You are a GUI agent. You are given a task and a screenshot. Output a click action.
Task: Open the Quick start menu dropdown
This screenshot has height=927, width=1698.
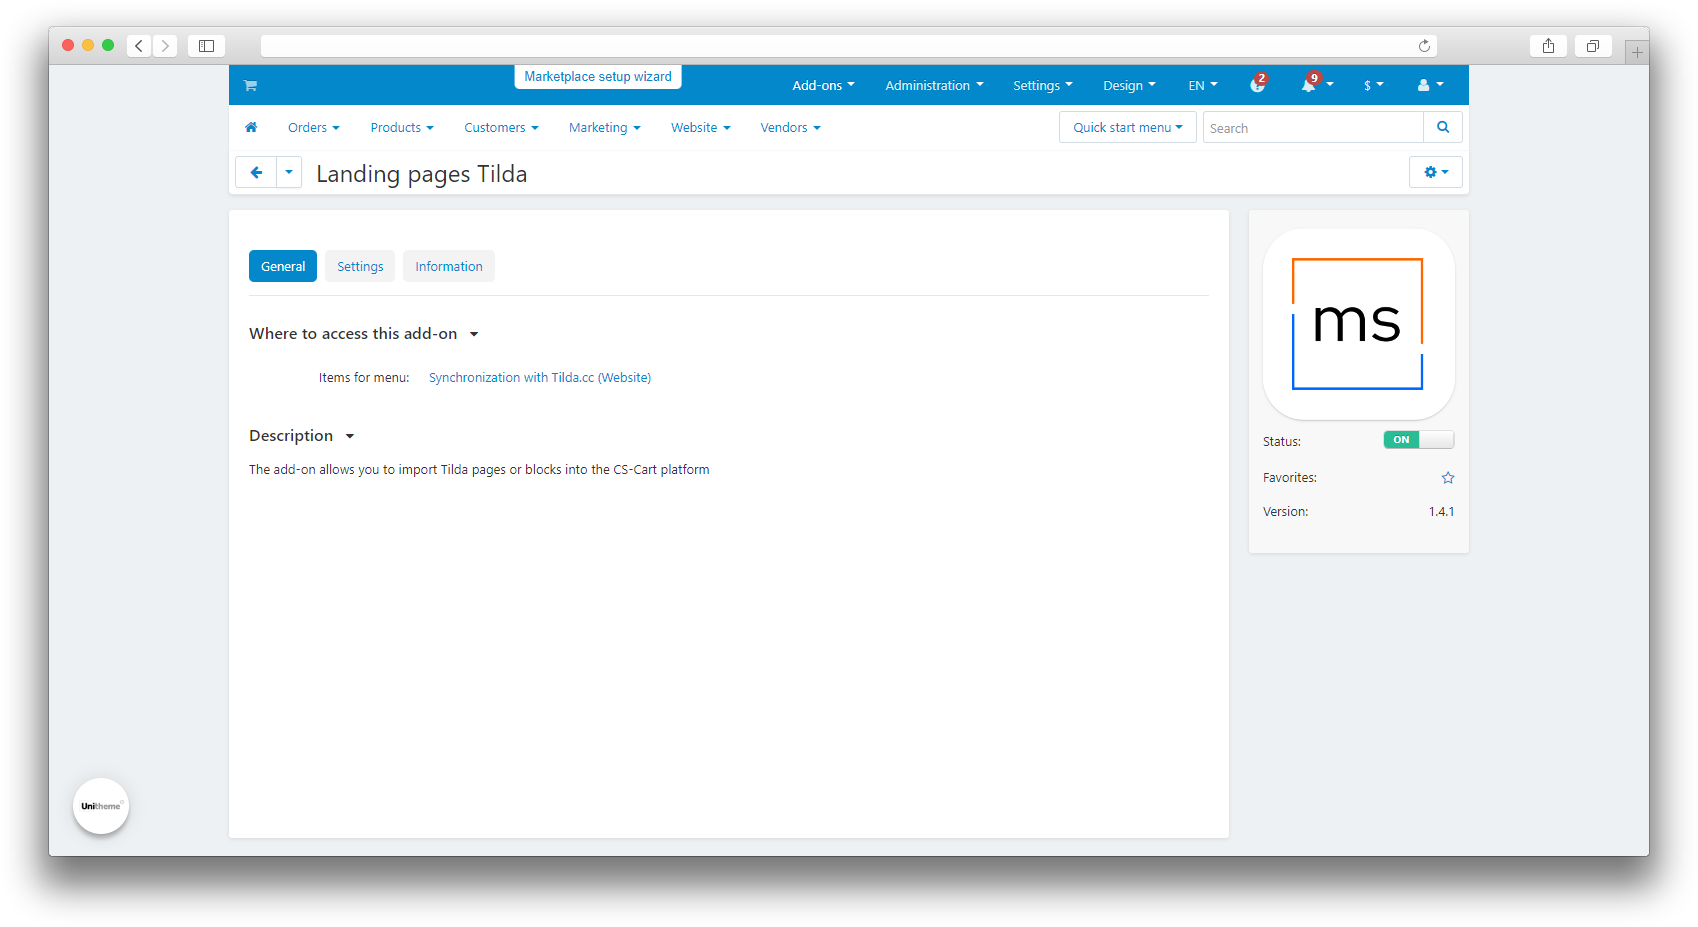1127,128
